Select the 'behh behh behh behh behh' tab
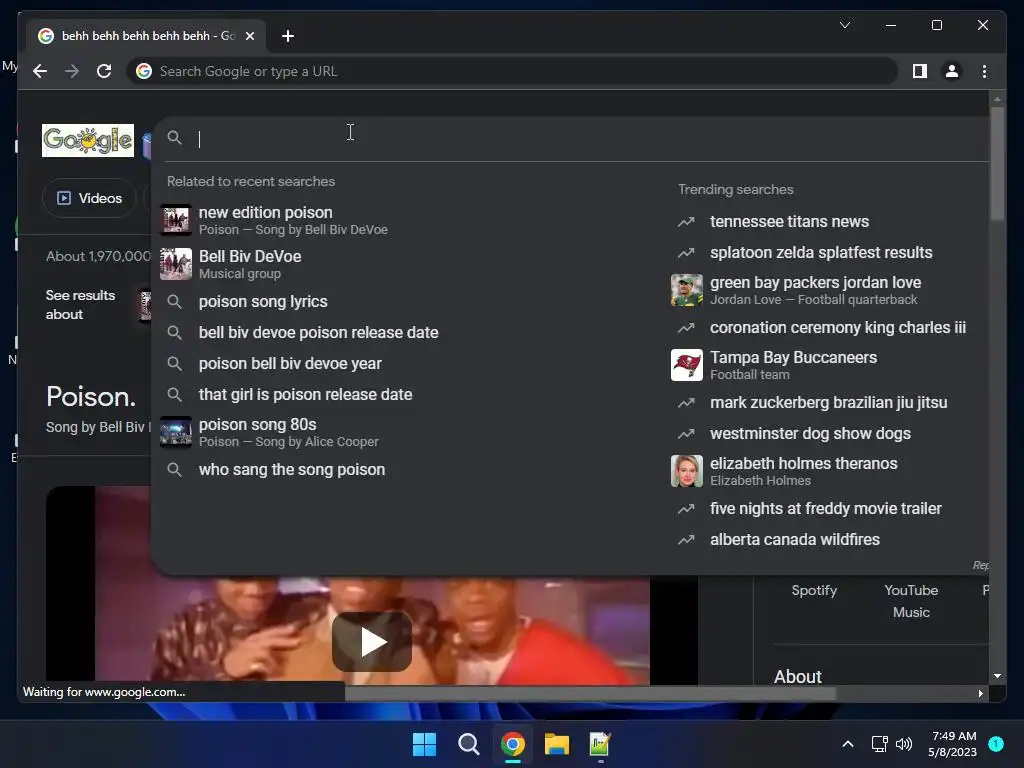This screenshot has width=1024, height=768. [x=146, y=36]
